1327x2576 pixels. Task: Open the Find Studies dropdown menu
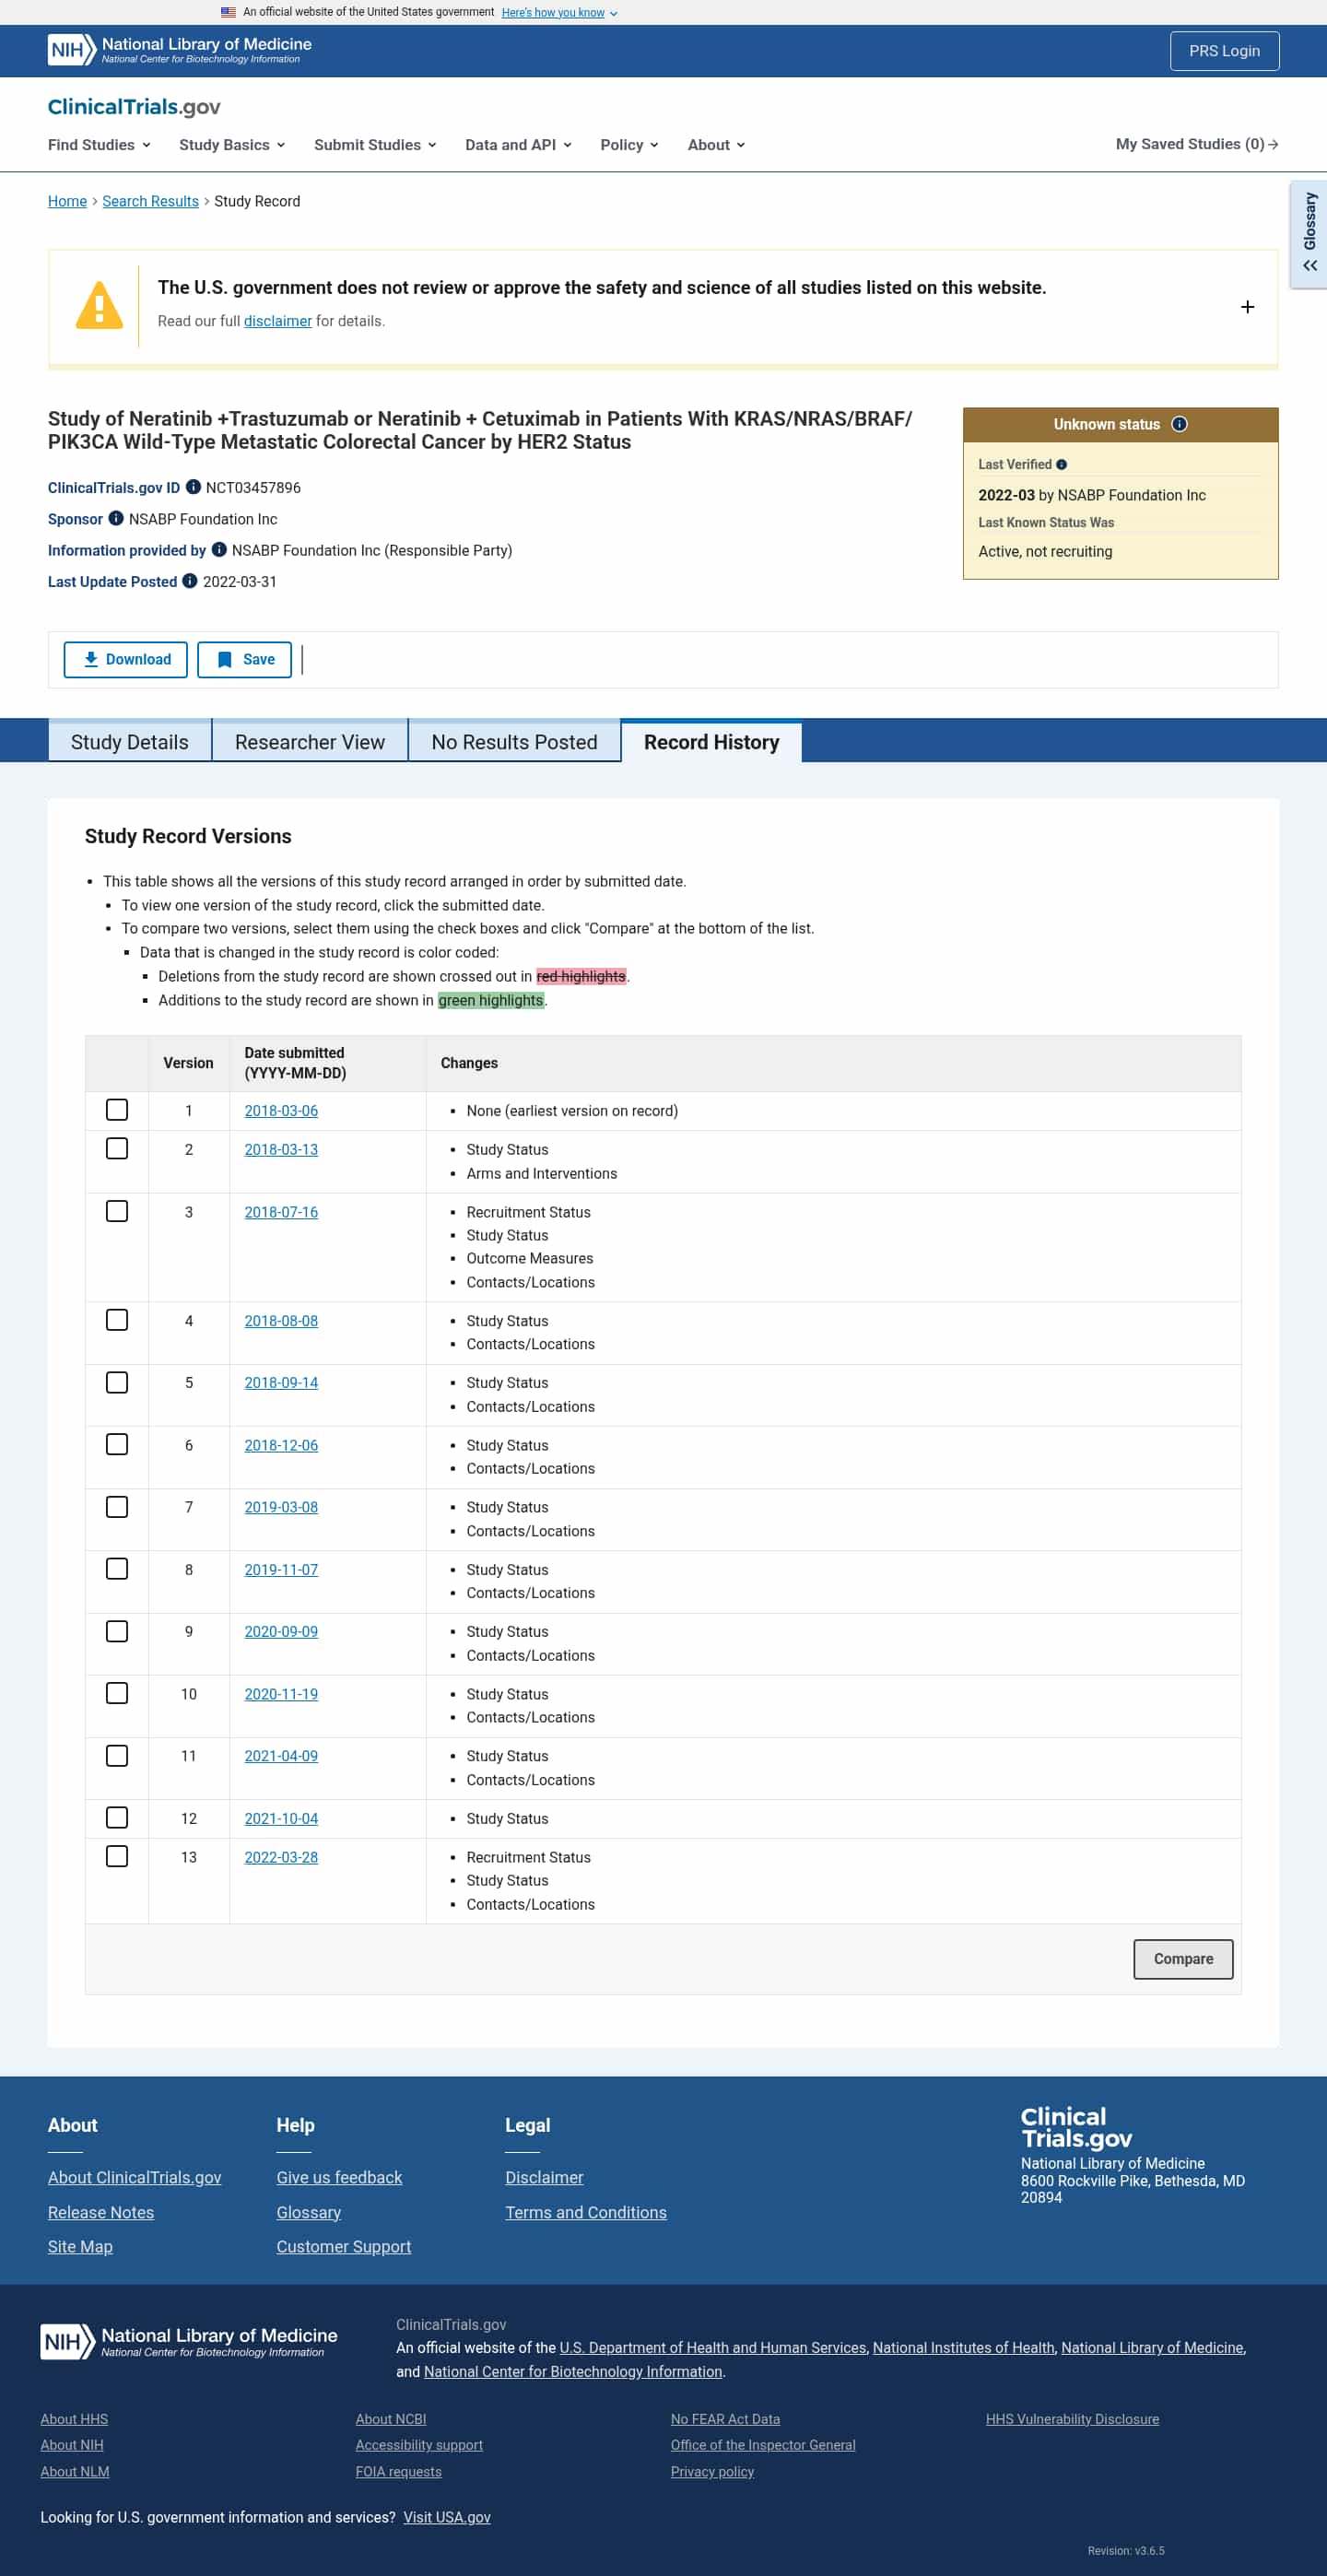pos(99,145)
